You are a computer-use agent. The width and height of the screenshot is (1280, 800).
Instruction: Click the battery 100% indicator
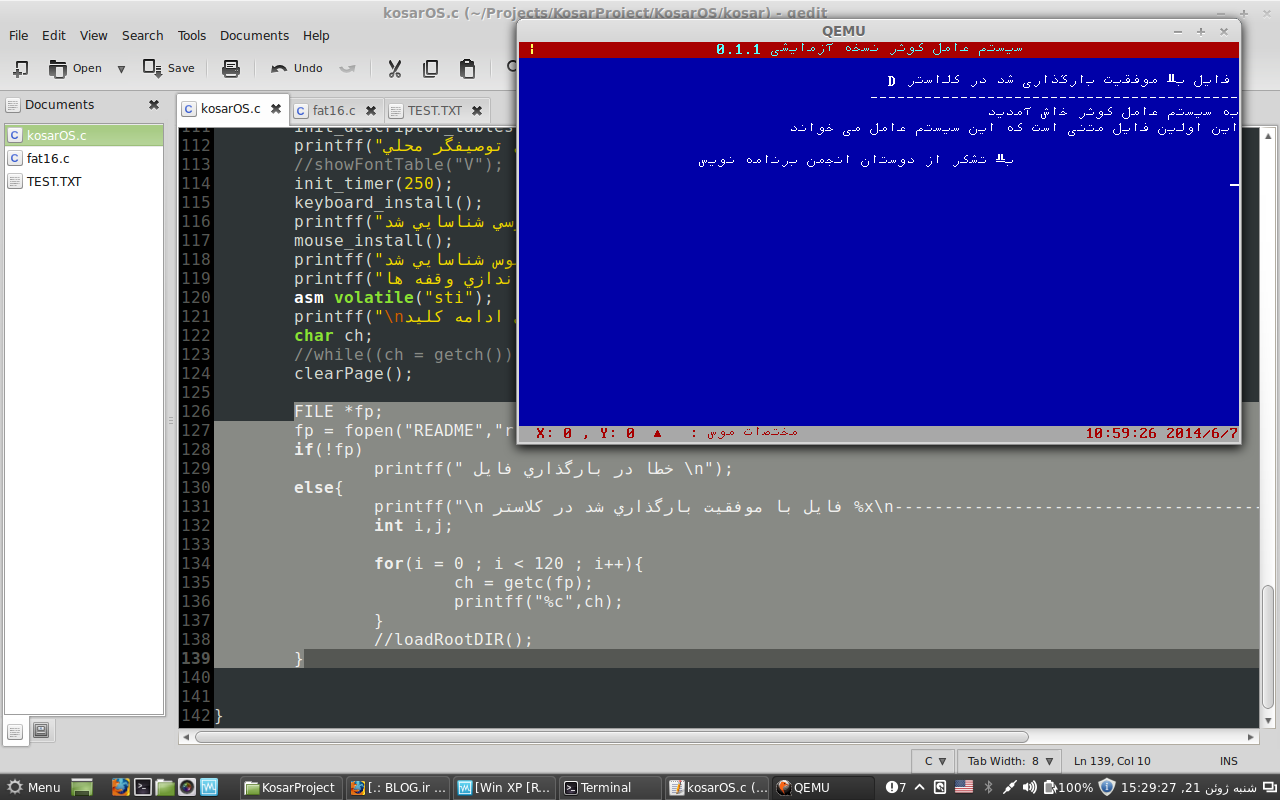(x=1067, y=787)
